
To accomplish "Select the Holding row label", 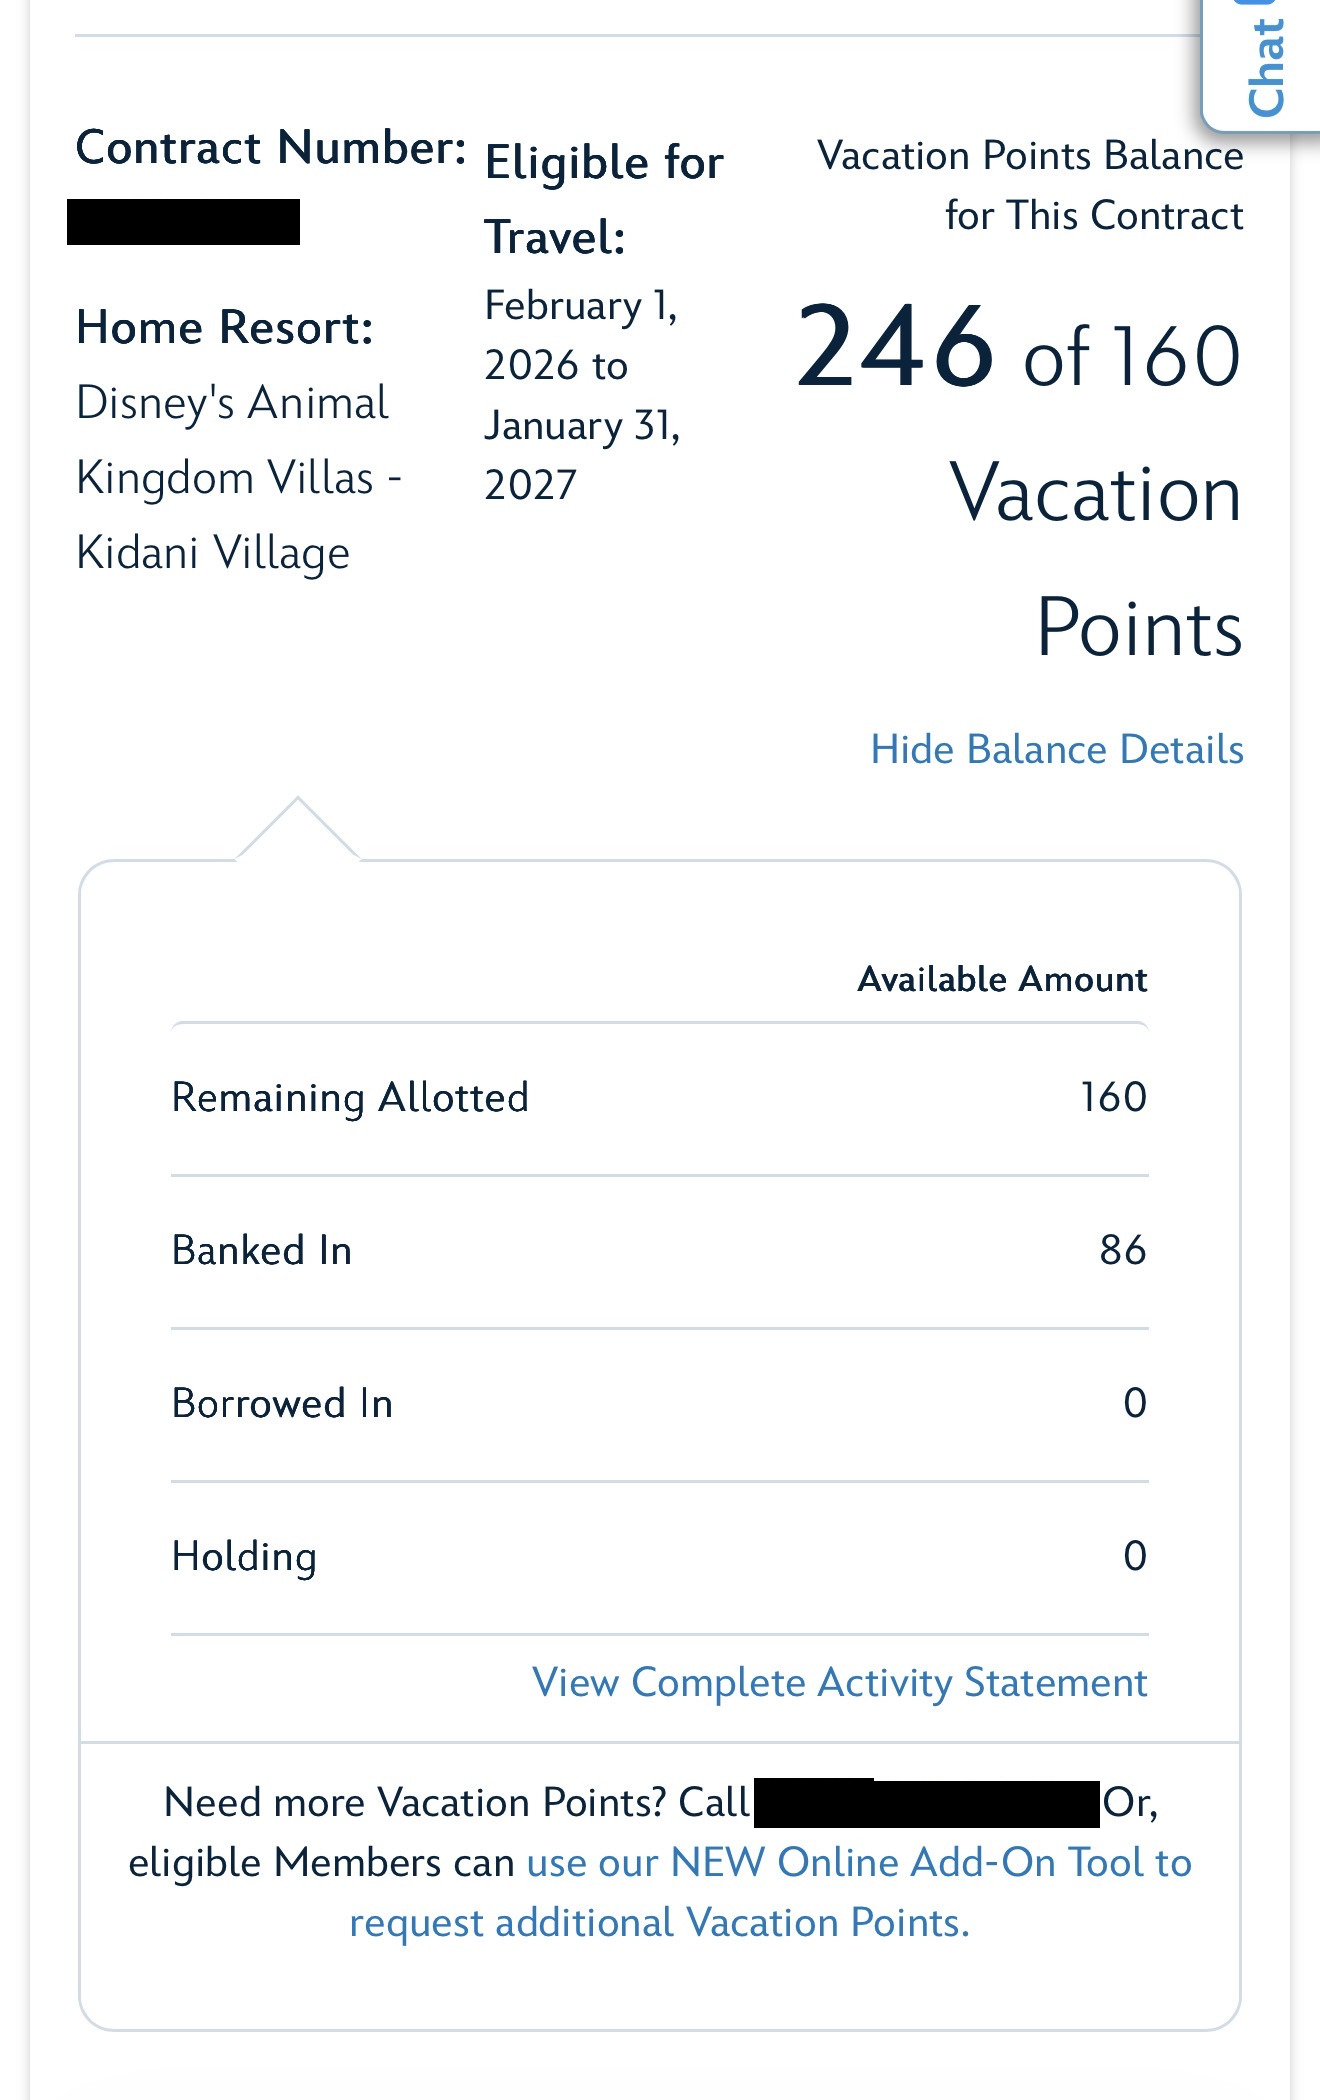I will [x=245, y=1557].
